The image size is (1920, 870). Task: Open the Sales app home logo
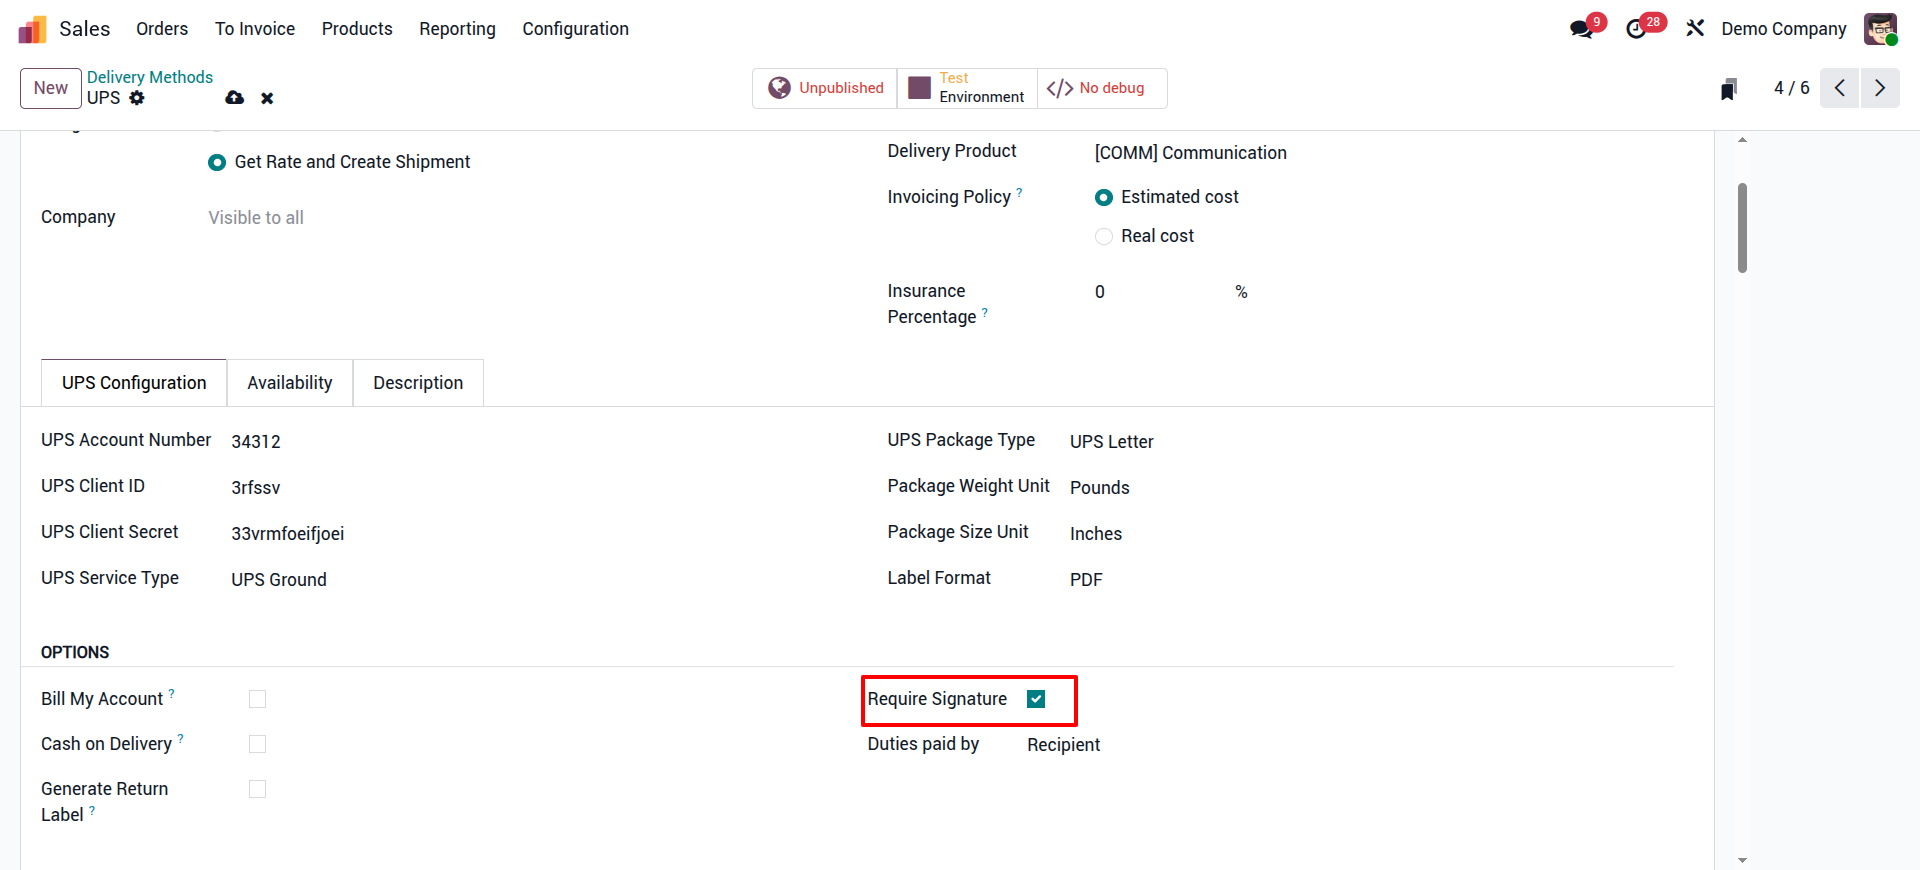pyautogui.click(x=32, y=29)
